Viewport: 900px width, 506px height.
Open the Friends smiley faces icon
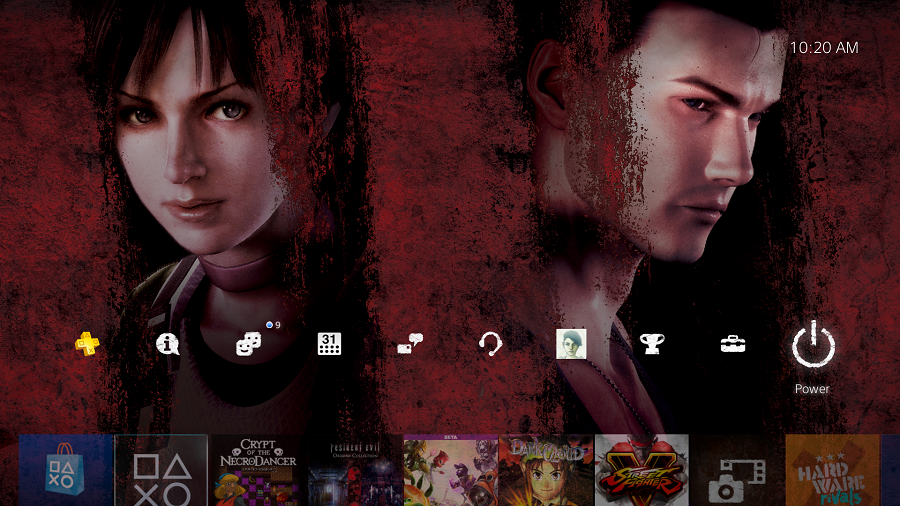249,344
